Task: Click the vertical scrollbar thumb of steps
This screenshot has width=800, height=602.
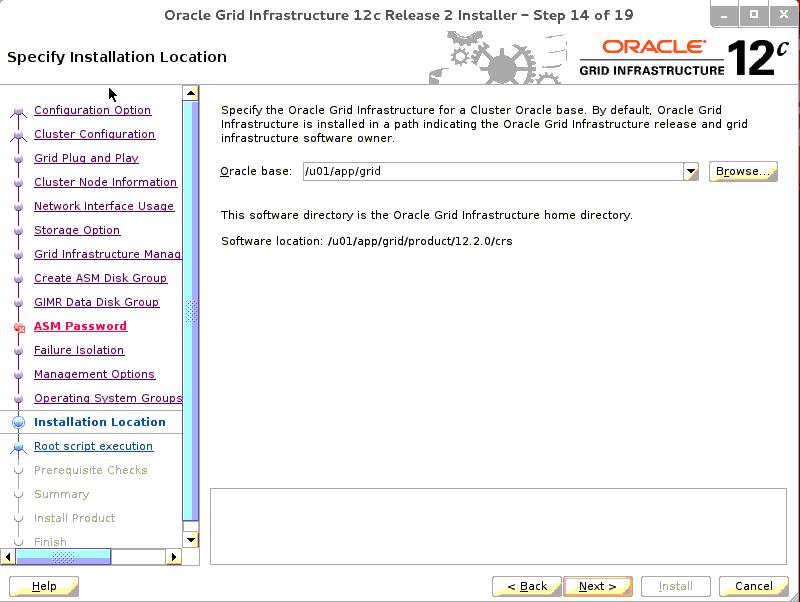Action: (191, 311)
